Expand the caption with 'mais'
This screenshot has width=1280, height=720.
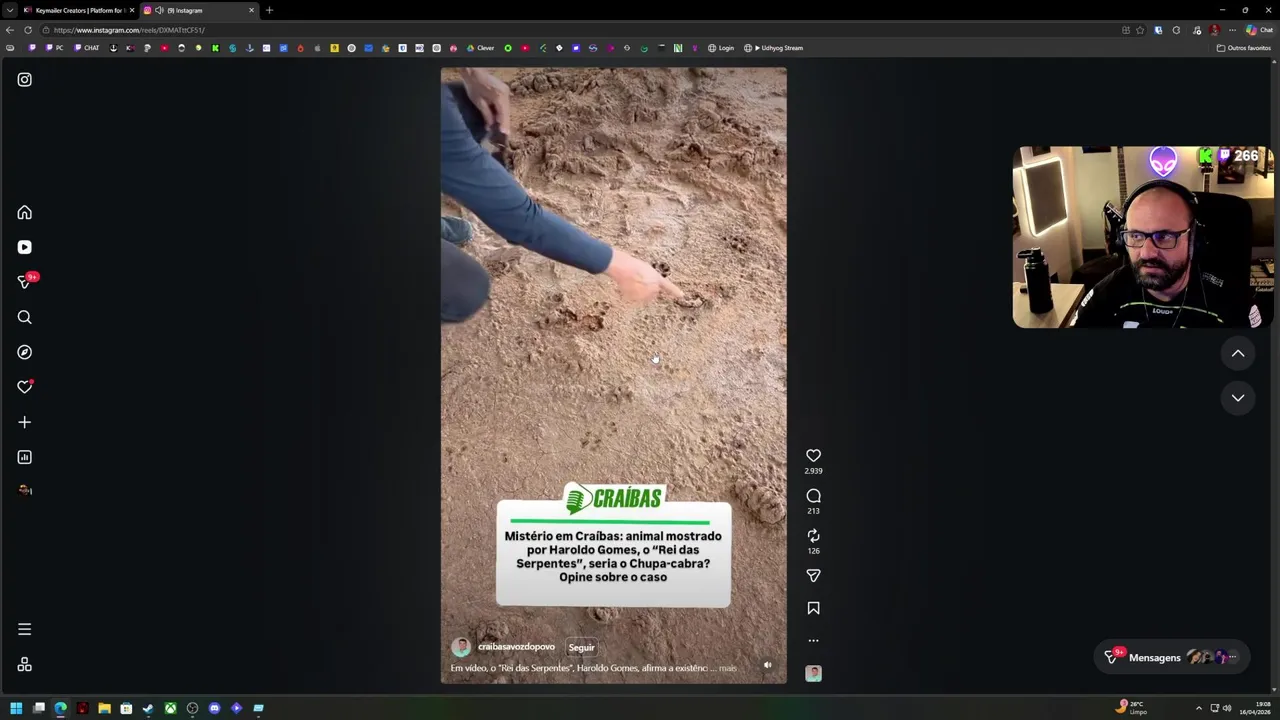[x=727, y=668]
